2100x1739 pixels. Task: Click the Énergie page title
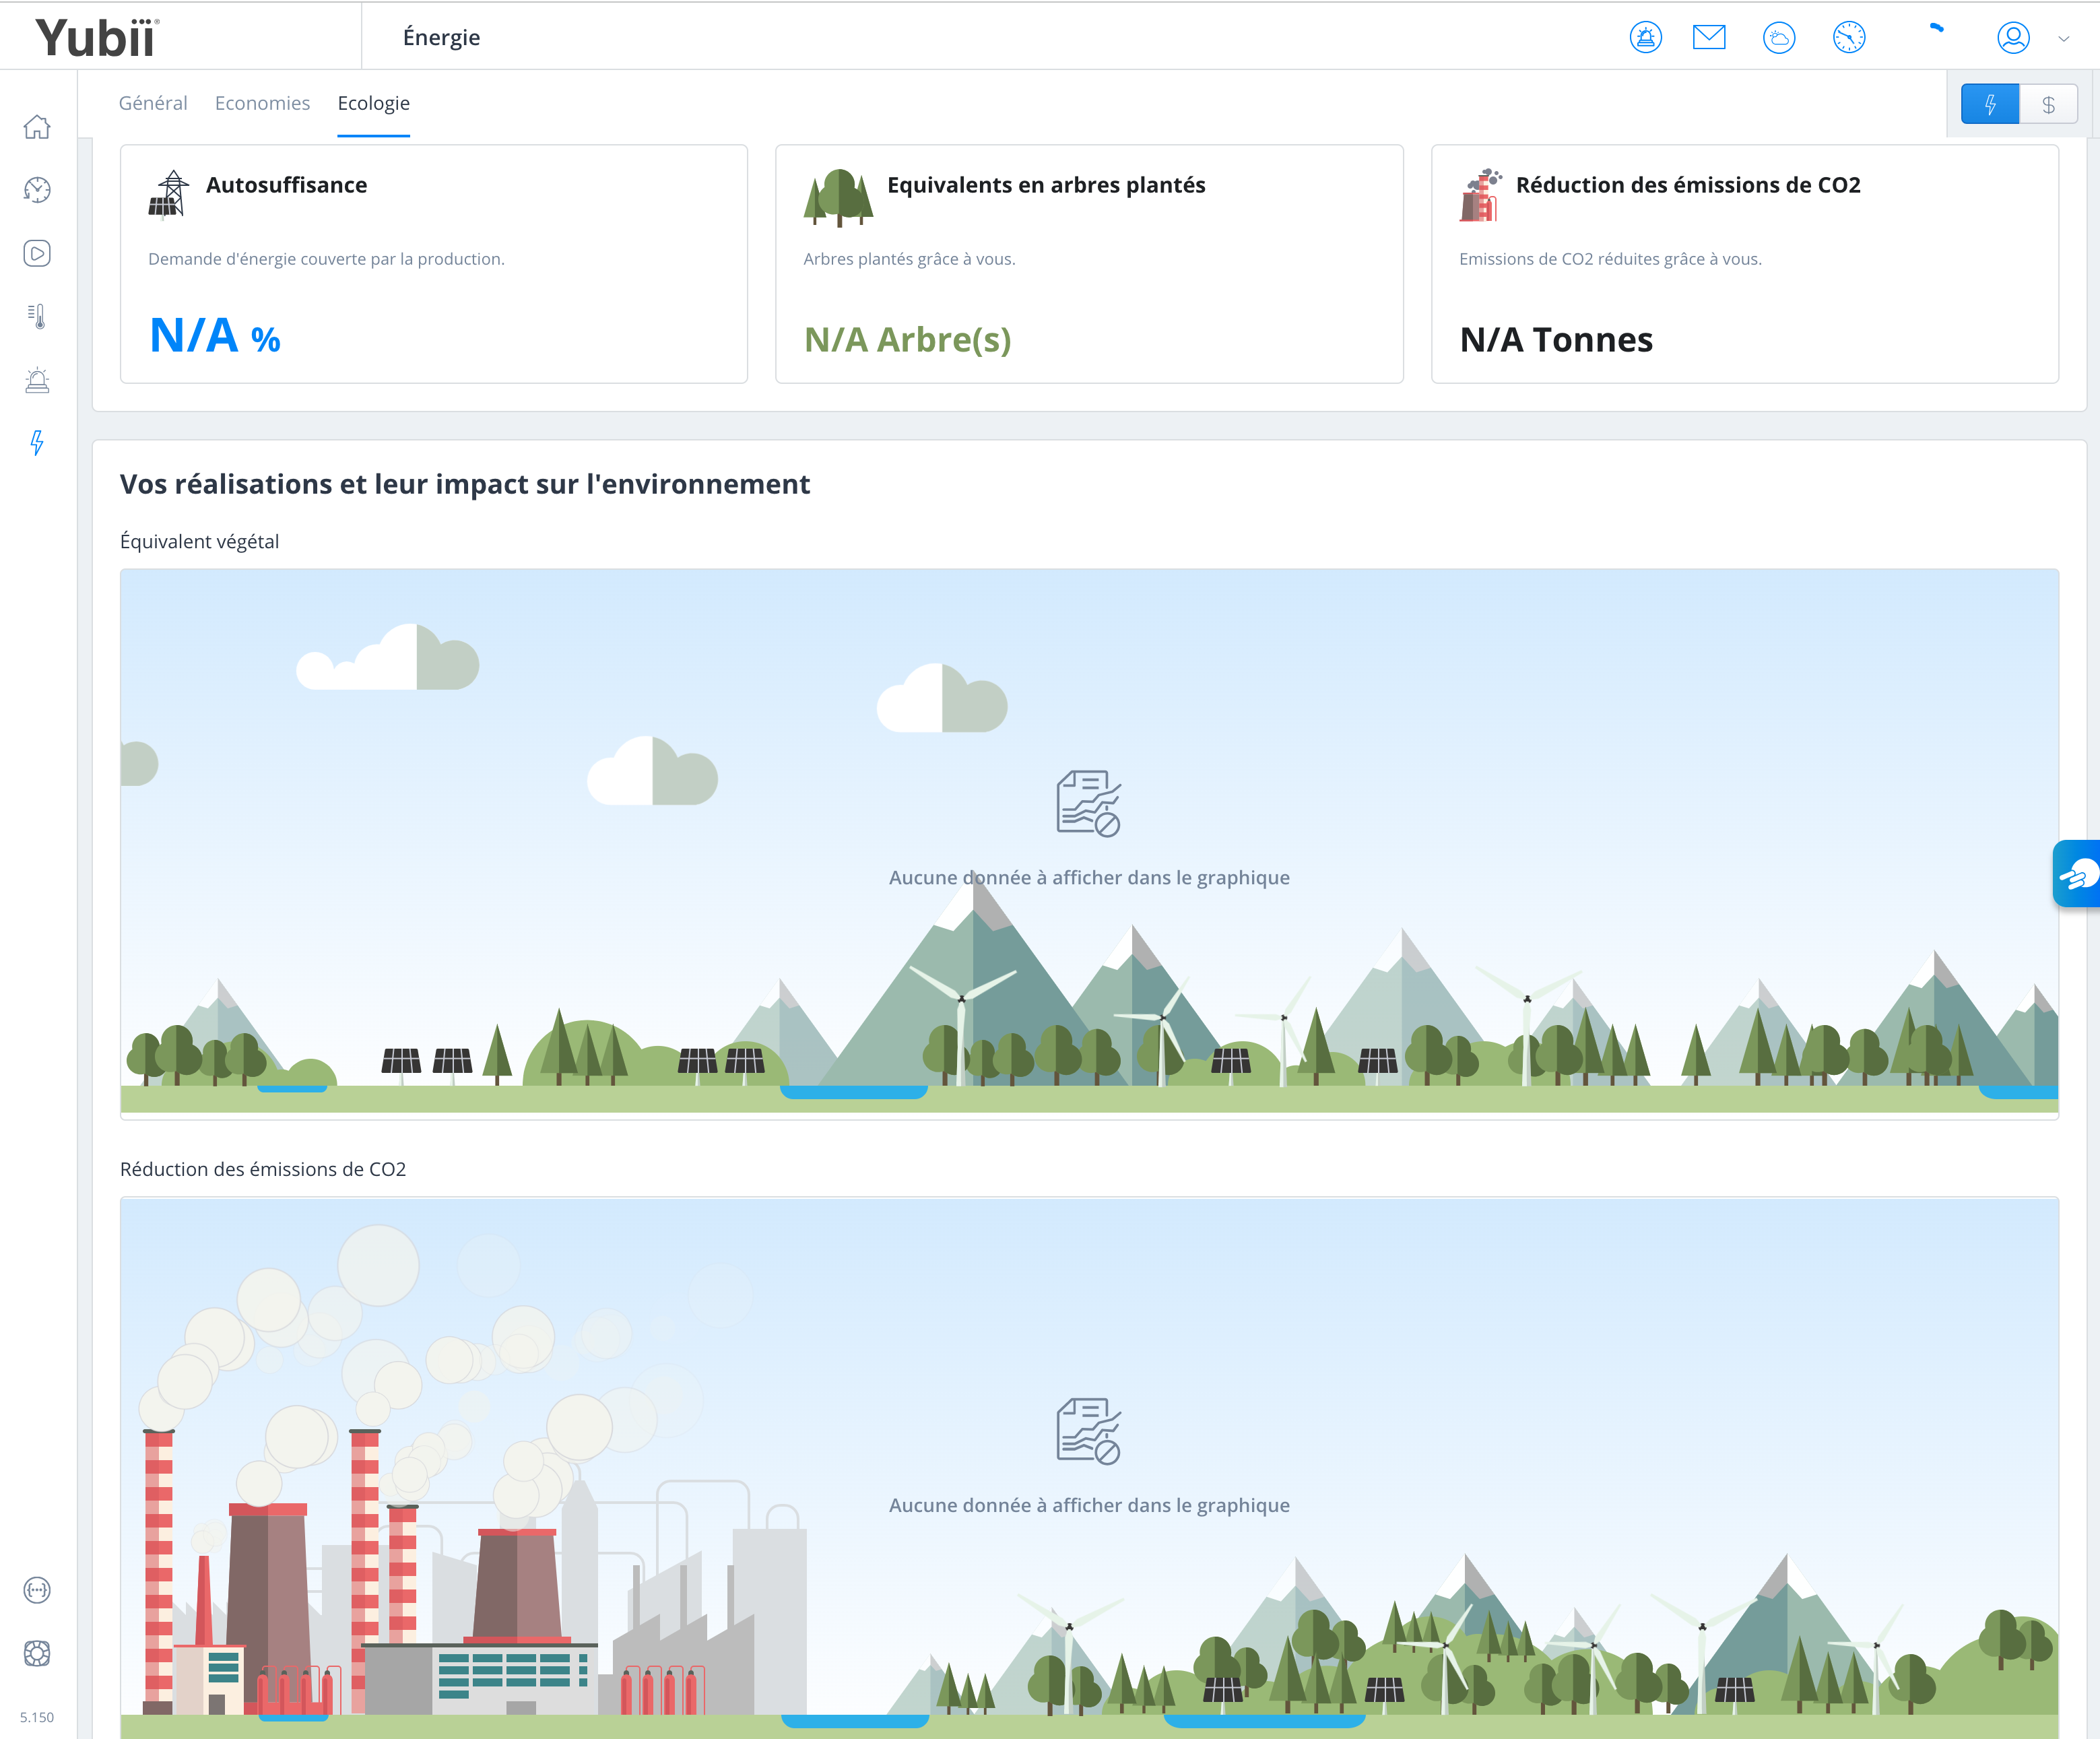click(x=441, y=37)
